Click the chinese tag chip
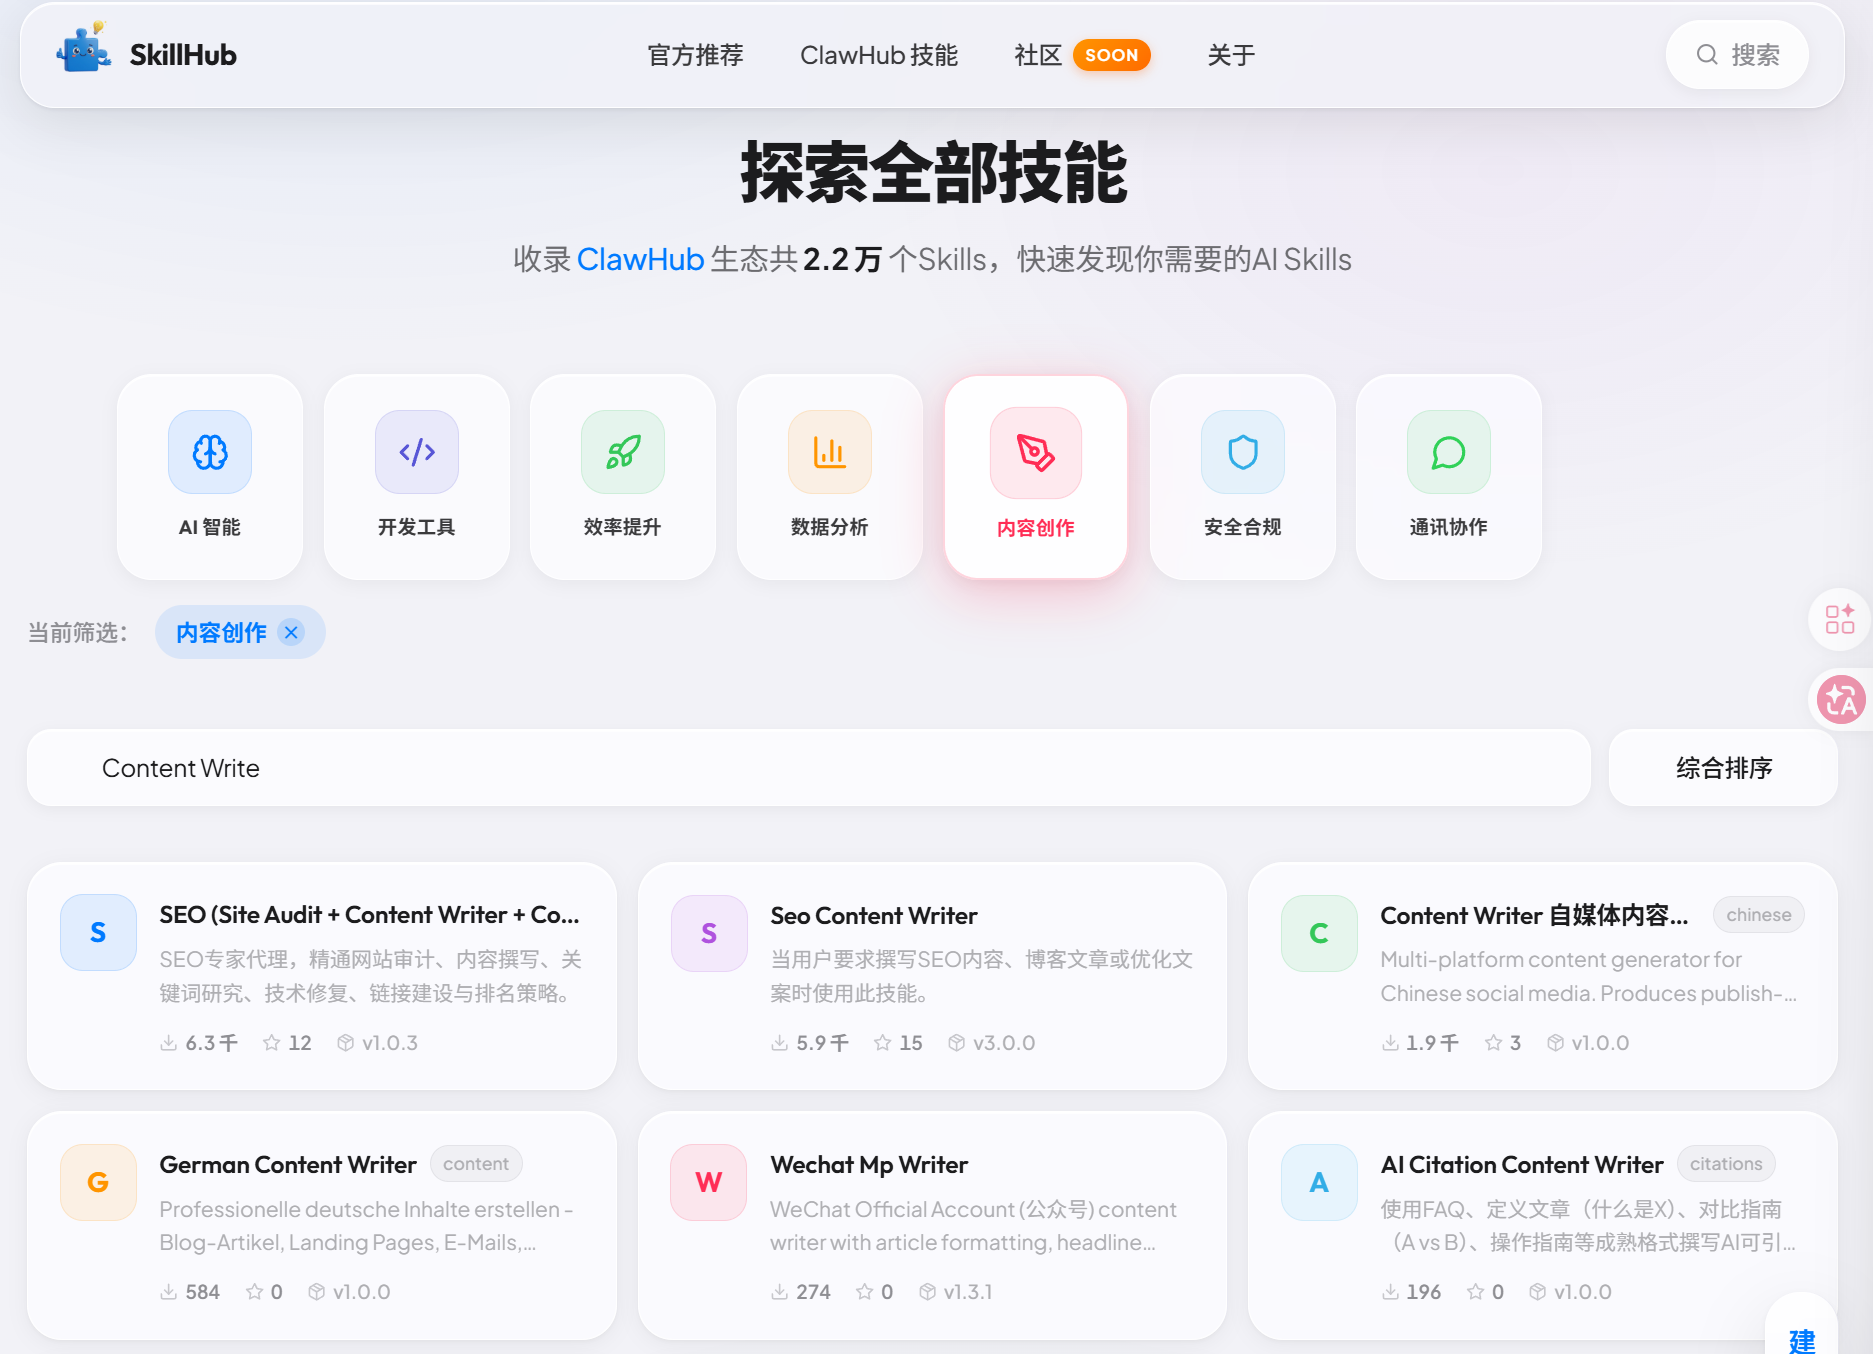 [x=1759, y=915]
